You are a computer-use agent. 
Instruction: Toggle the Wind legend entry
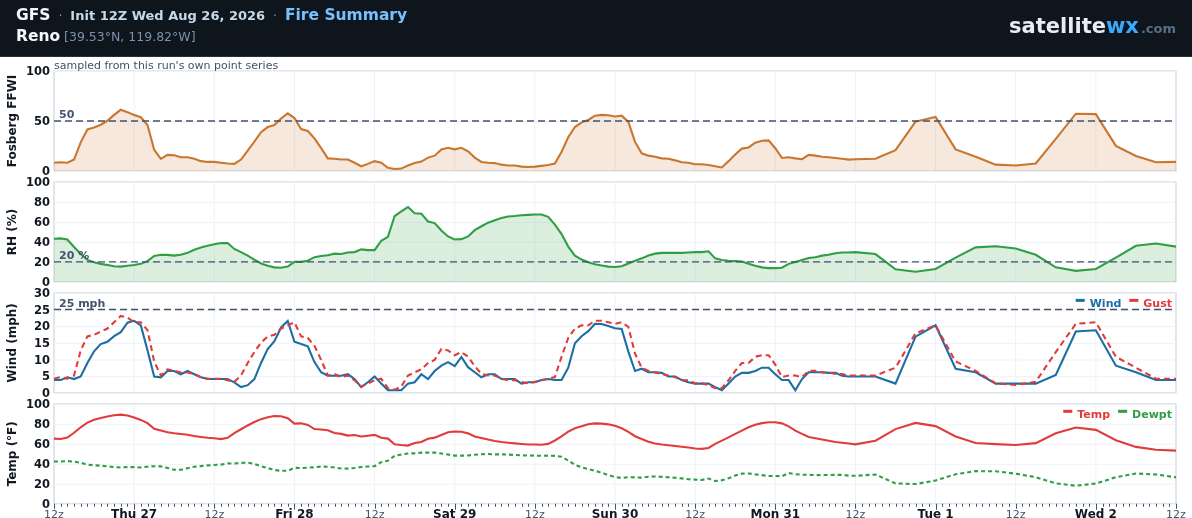[1098, 303]
